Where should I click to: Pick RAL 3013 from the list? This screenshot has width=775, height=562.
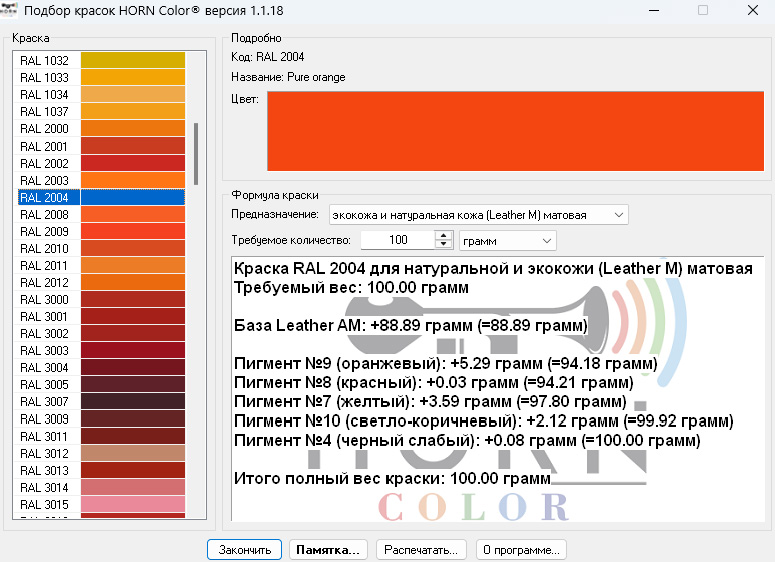point(101,471)
